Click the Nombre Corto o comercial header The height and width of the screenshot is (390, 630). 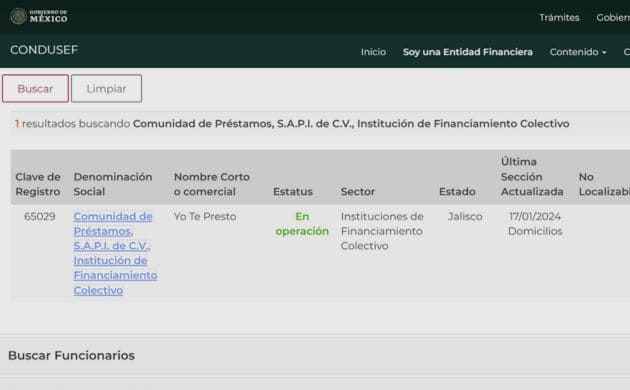[212, 184]
